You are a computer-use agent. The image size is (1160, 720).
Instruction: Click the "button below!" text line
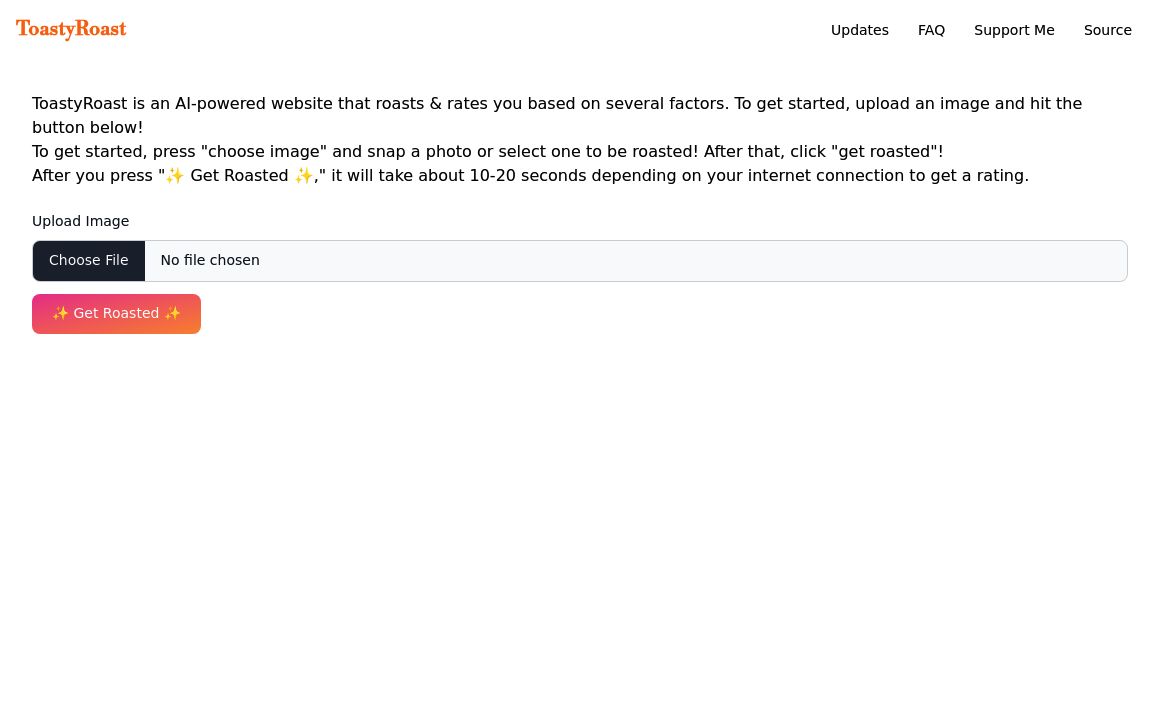tap(87, 128)
